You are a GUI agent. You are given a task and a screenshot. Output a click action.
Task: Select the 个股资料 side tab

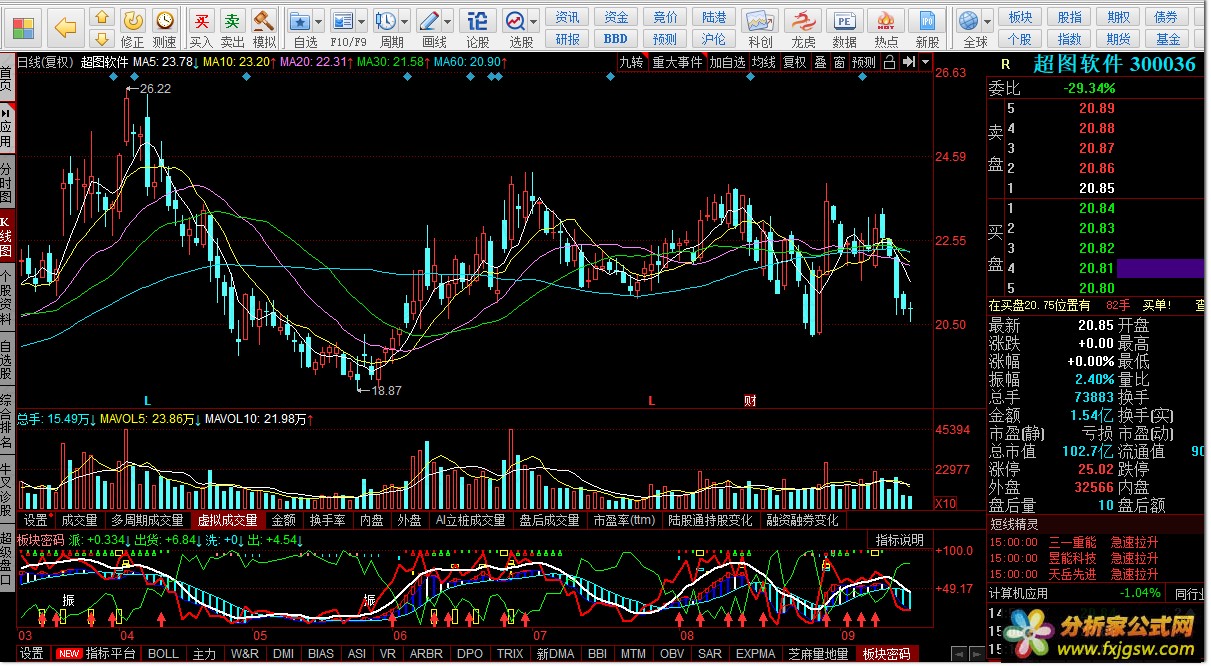(x=7, y=297)
